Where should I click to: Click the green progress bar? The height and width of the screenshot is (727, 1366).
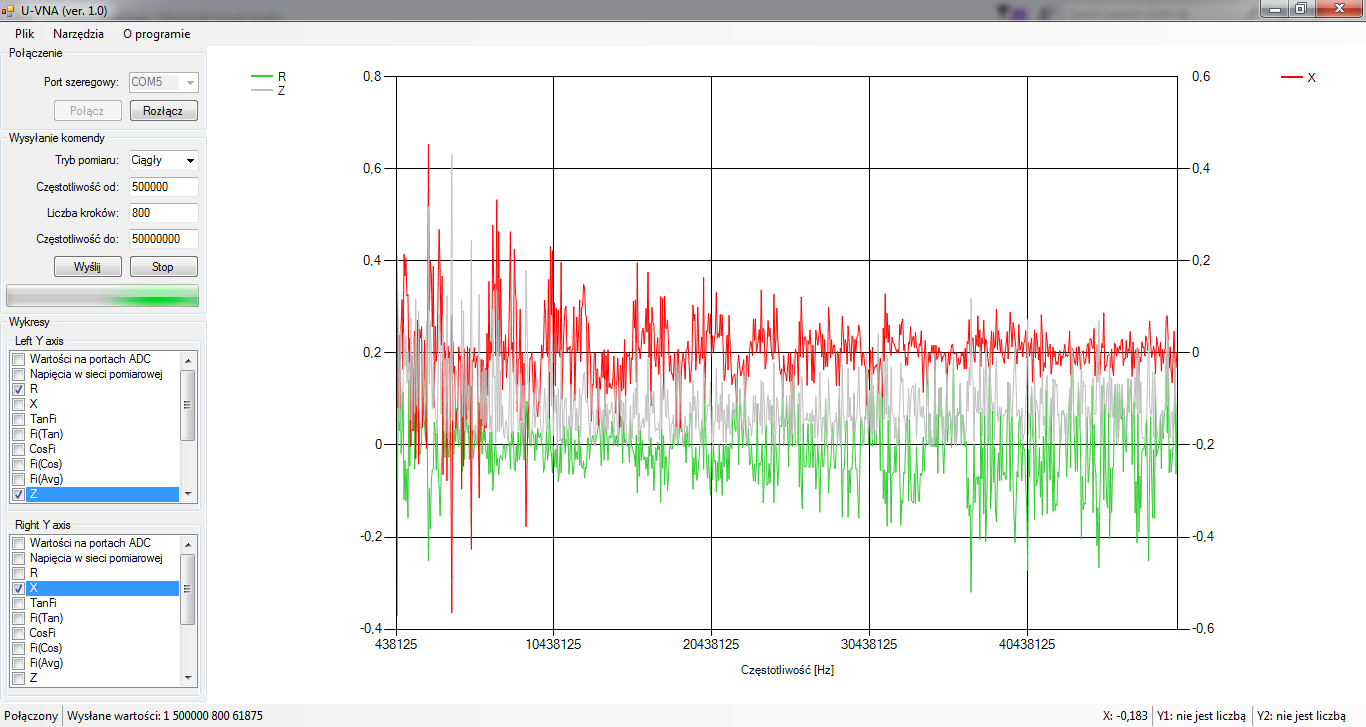point(102,295)
